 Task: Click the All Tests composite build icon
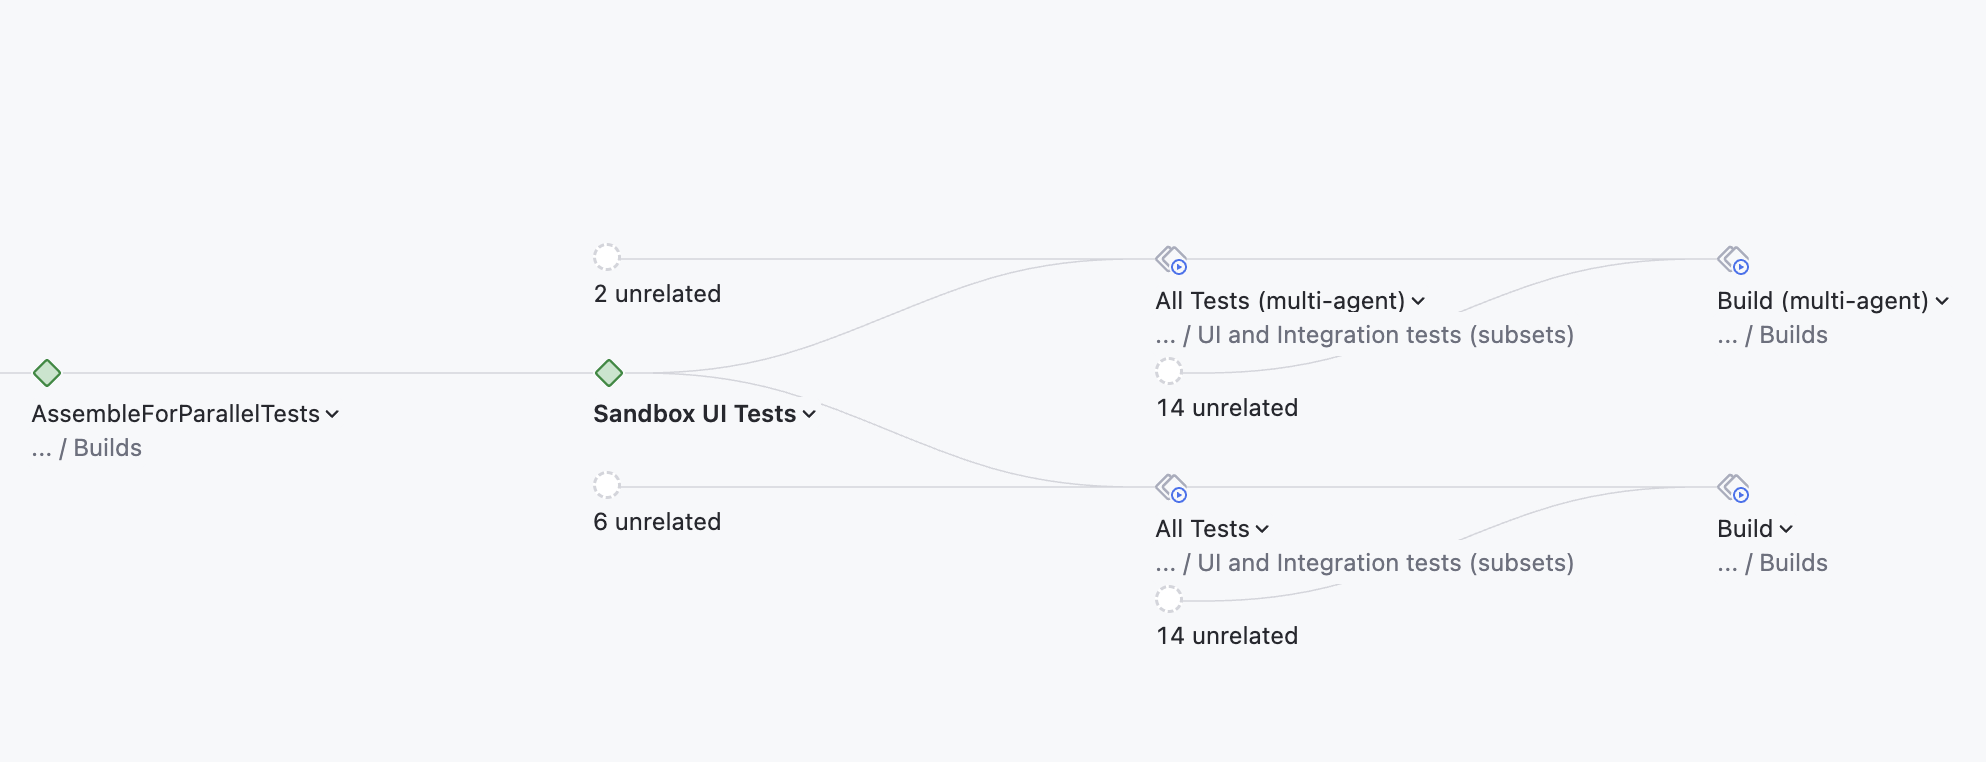[x=1171, y=488]
